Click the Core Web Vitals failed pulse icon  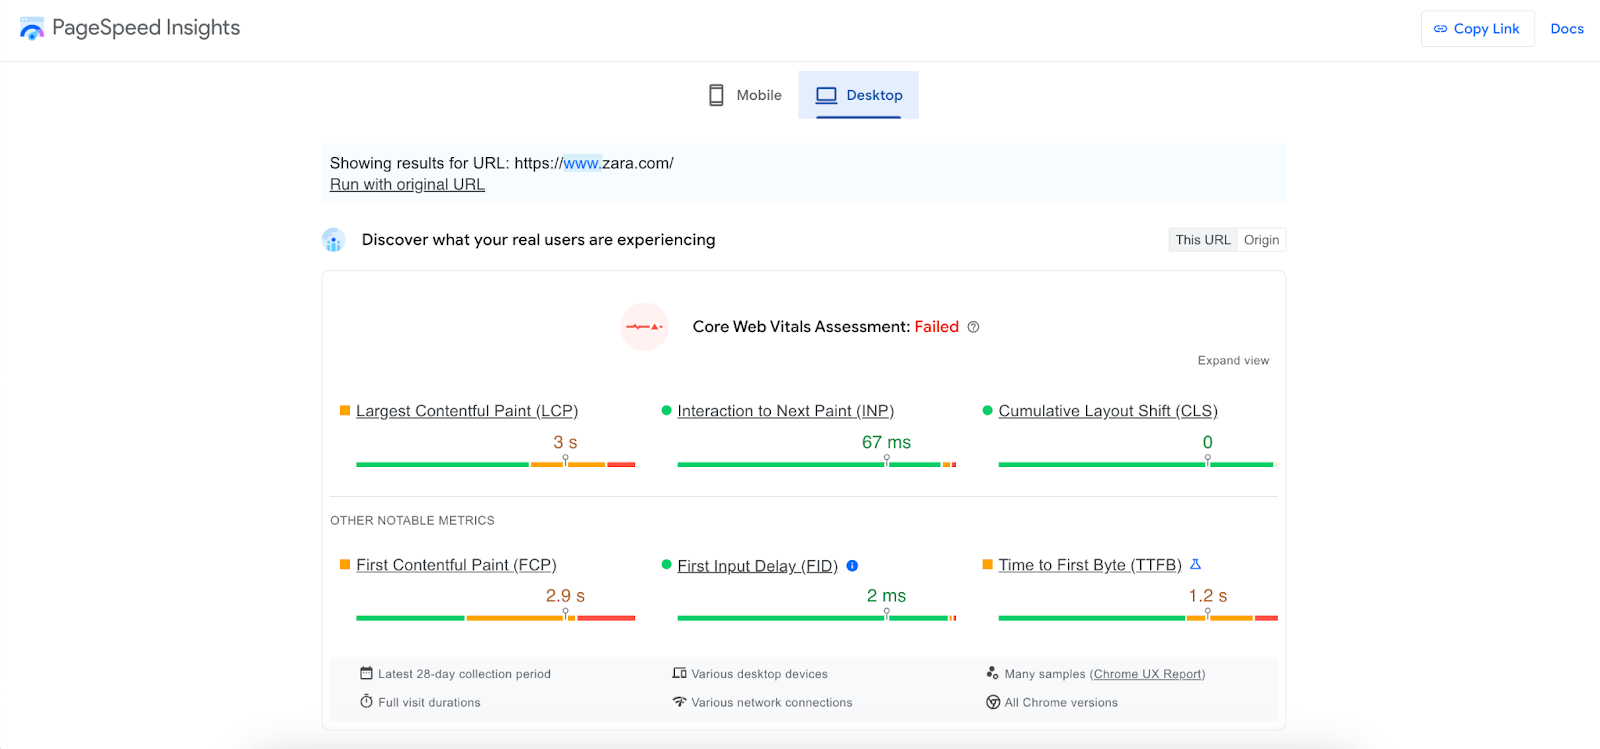(x=644, y=327)
